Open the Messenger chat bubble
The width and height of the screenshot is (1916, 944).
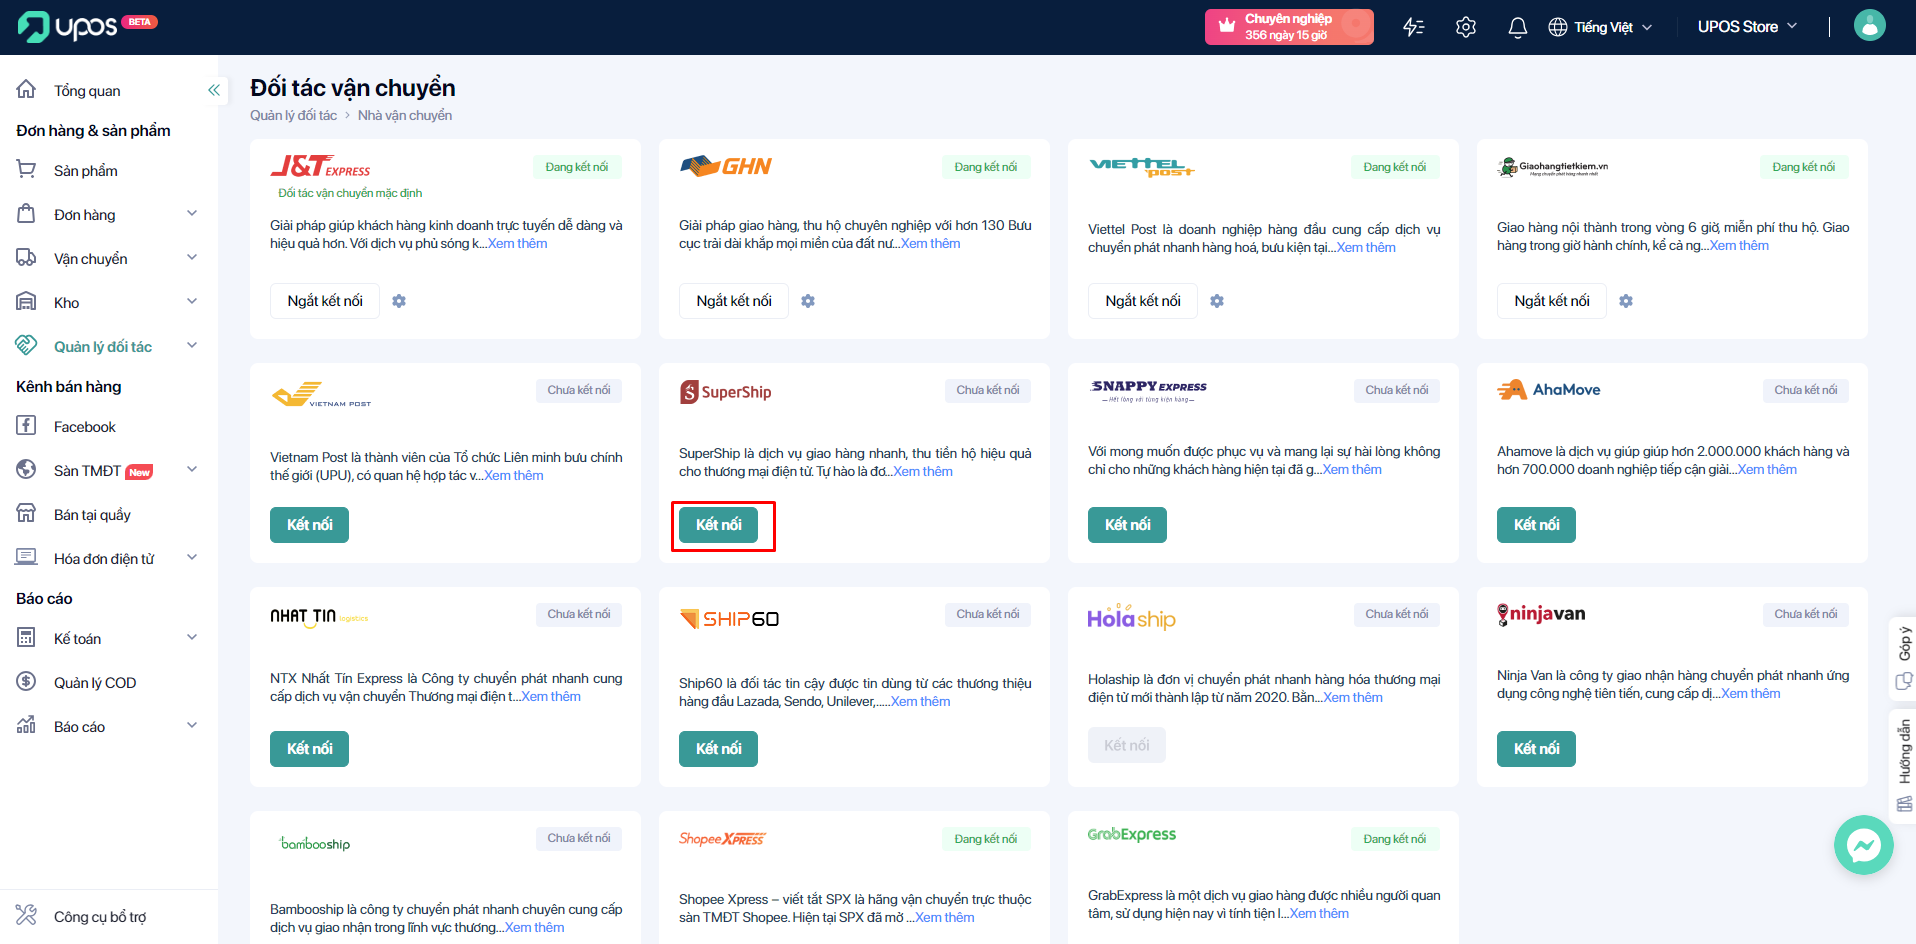click(1863, 846)
